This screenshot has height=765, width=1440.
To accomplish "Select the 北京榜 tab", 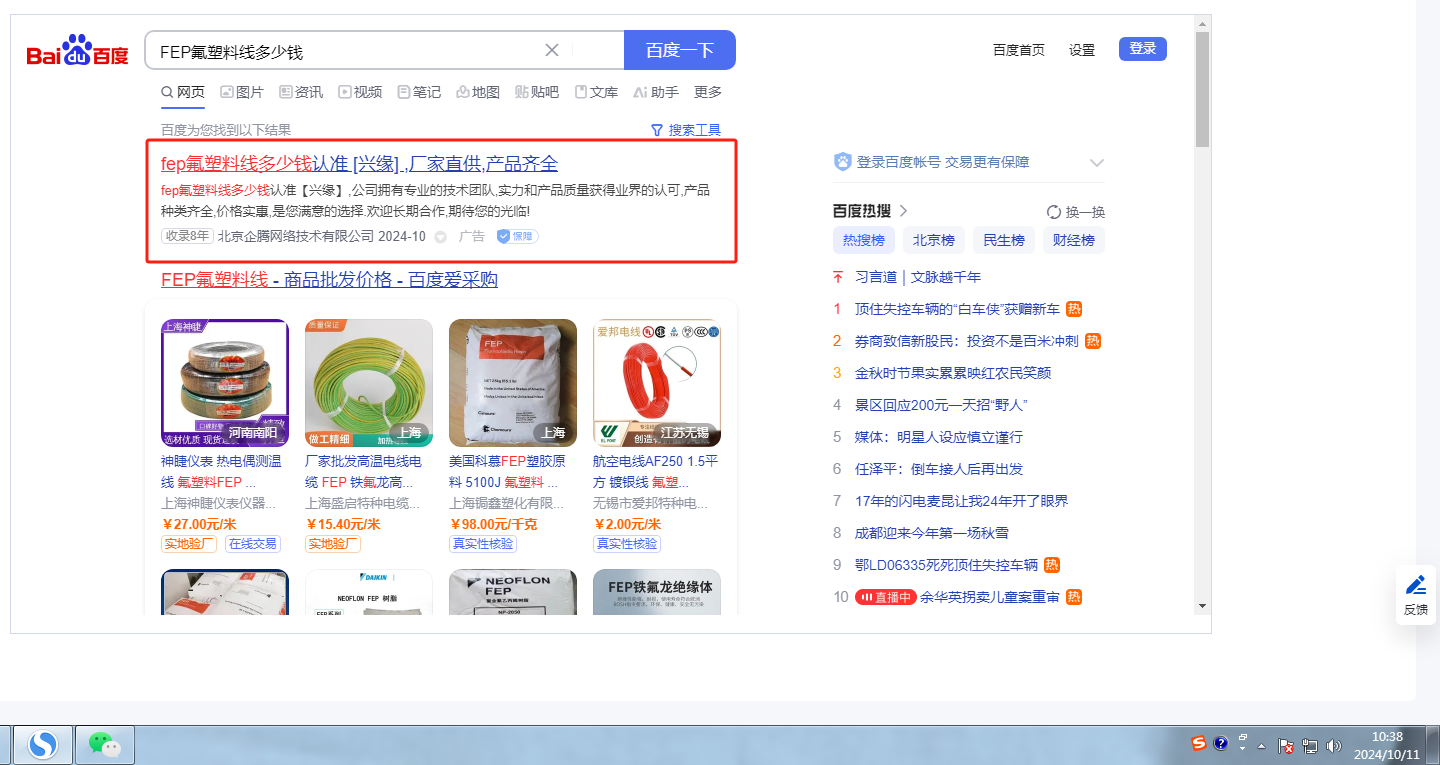I will [x=934, y=240].
